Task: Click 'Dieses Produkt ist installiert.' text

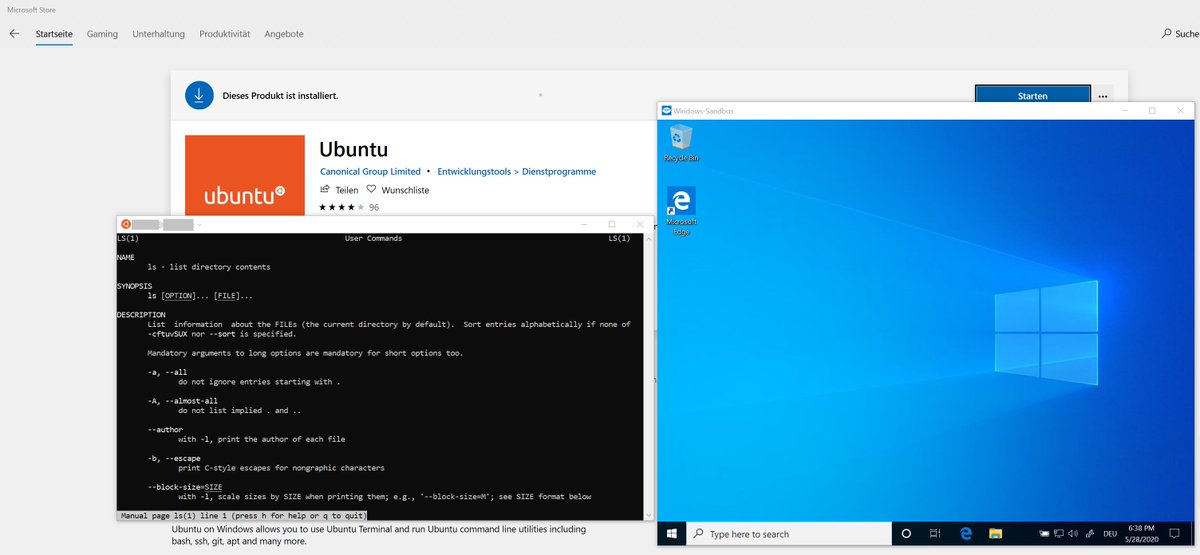Action: (280, 95)
